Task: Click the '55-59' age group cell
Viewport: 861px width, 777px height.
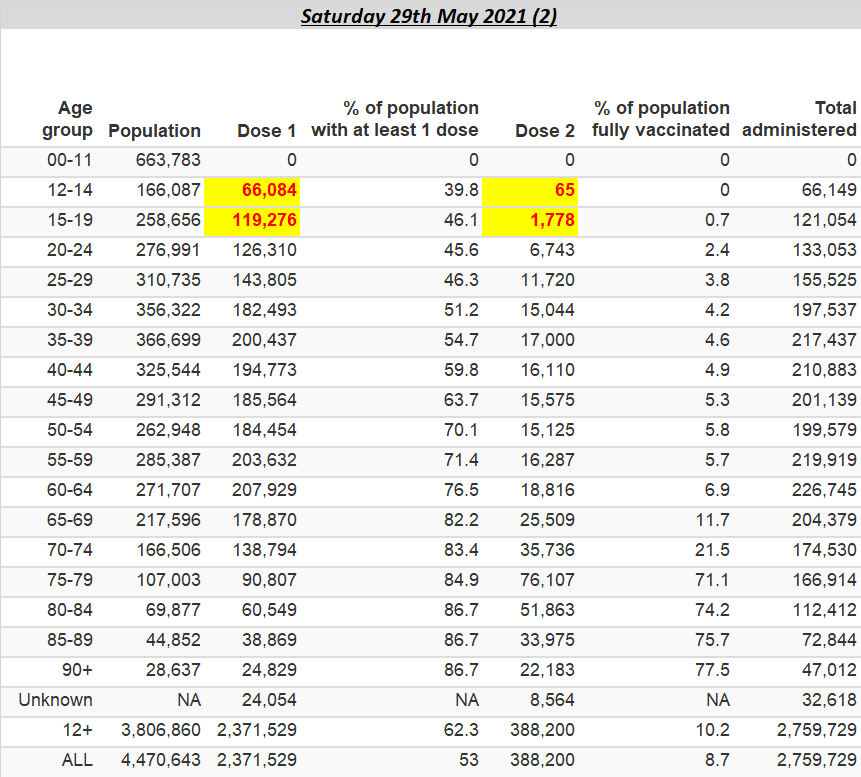Action: 70,460
